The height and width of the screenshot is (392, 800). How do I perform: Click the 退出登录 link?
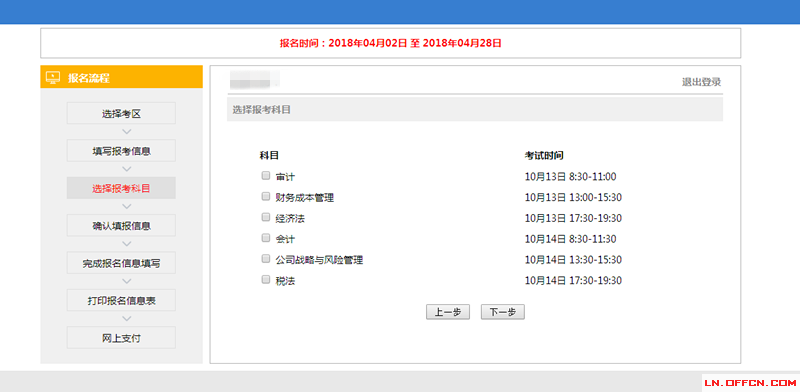[702, 82]
